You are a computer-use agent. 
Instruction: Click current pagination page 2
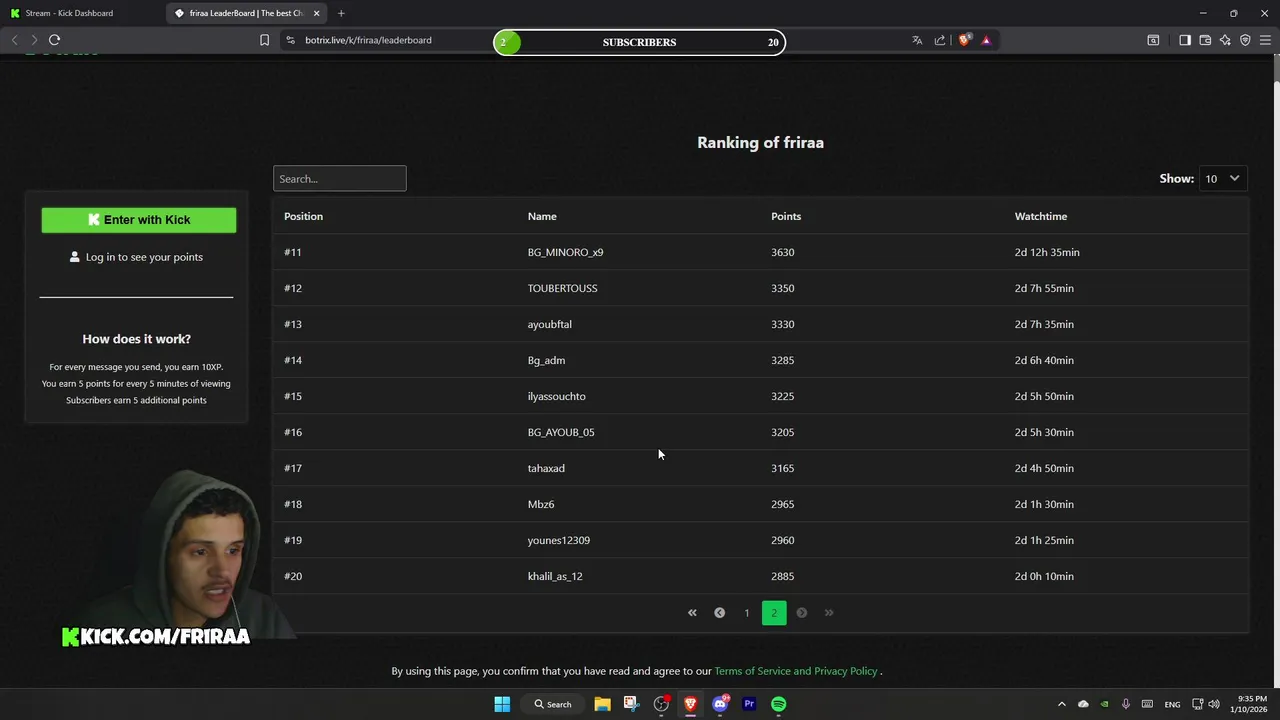pos(774,612)
